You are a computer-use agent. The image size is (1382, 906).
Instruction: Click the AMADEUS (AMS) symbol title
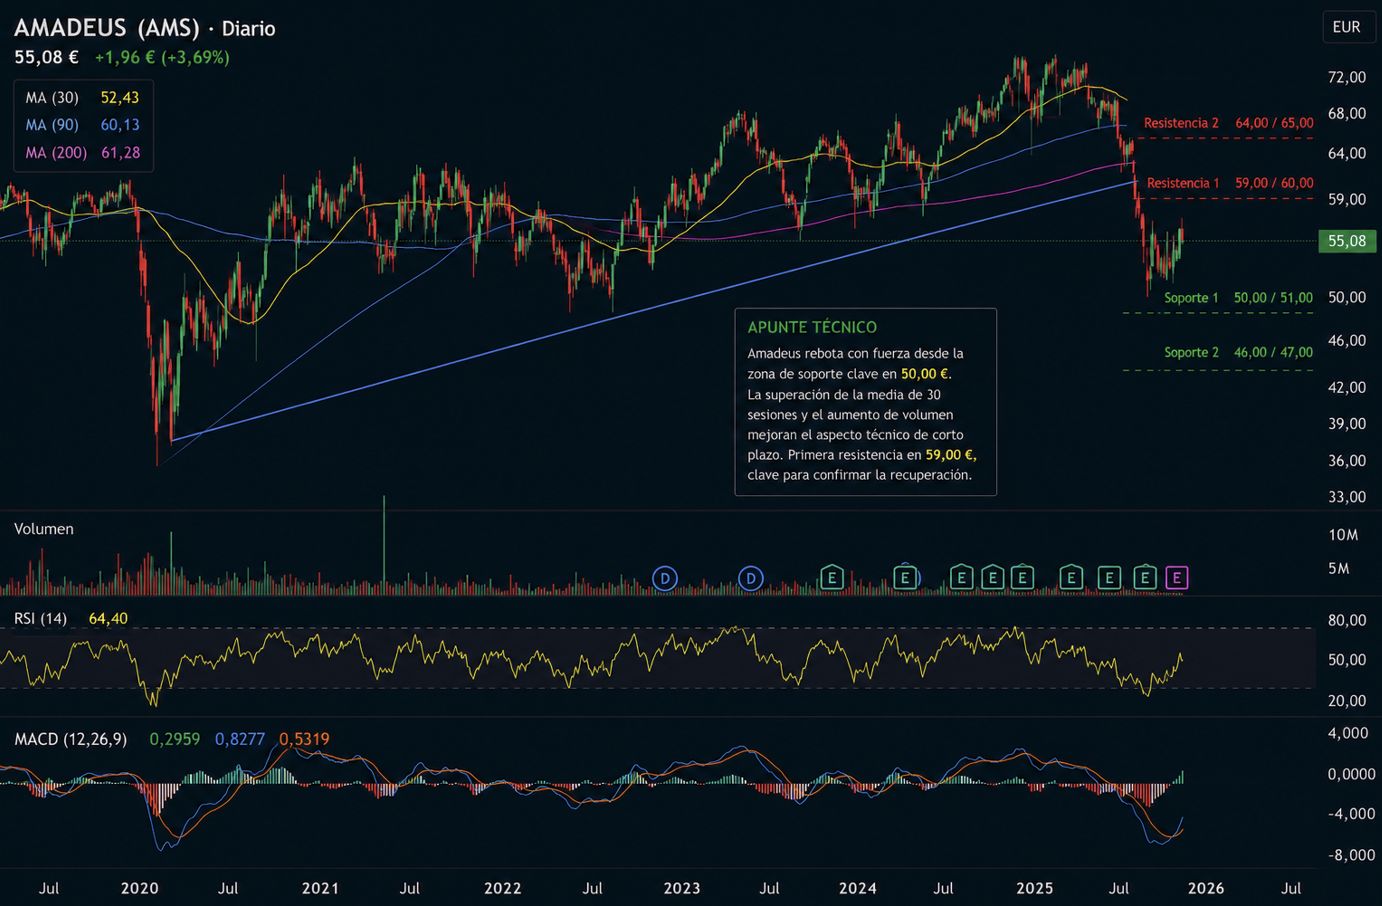pos(107,28)
